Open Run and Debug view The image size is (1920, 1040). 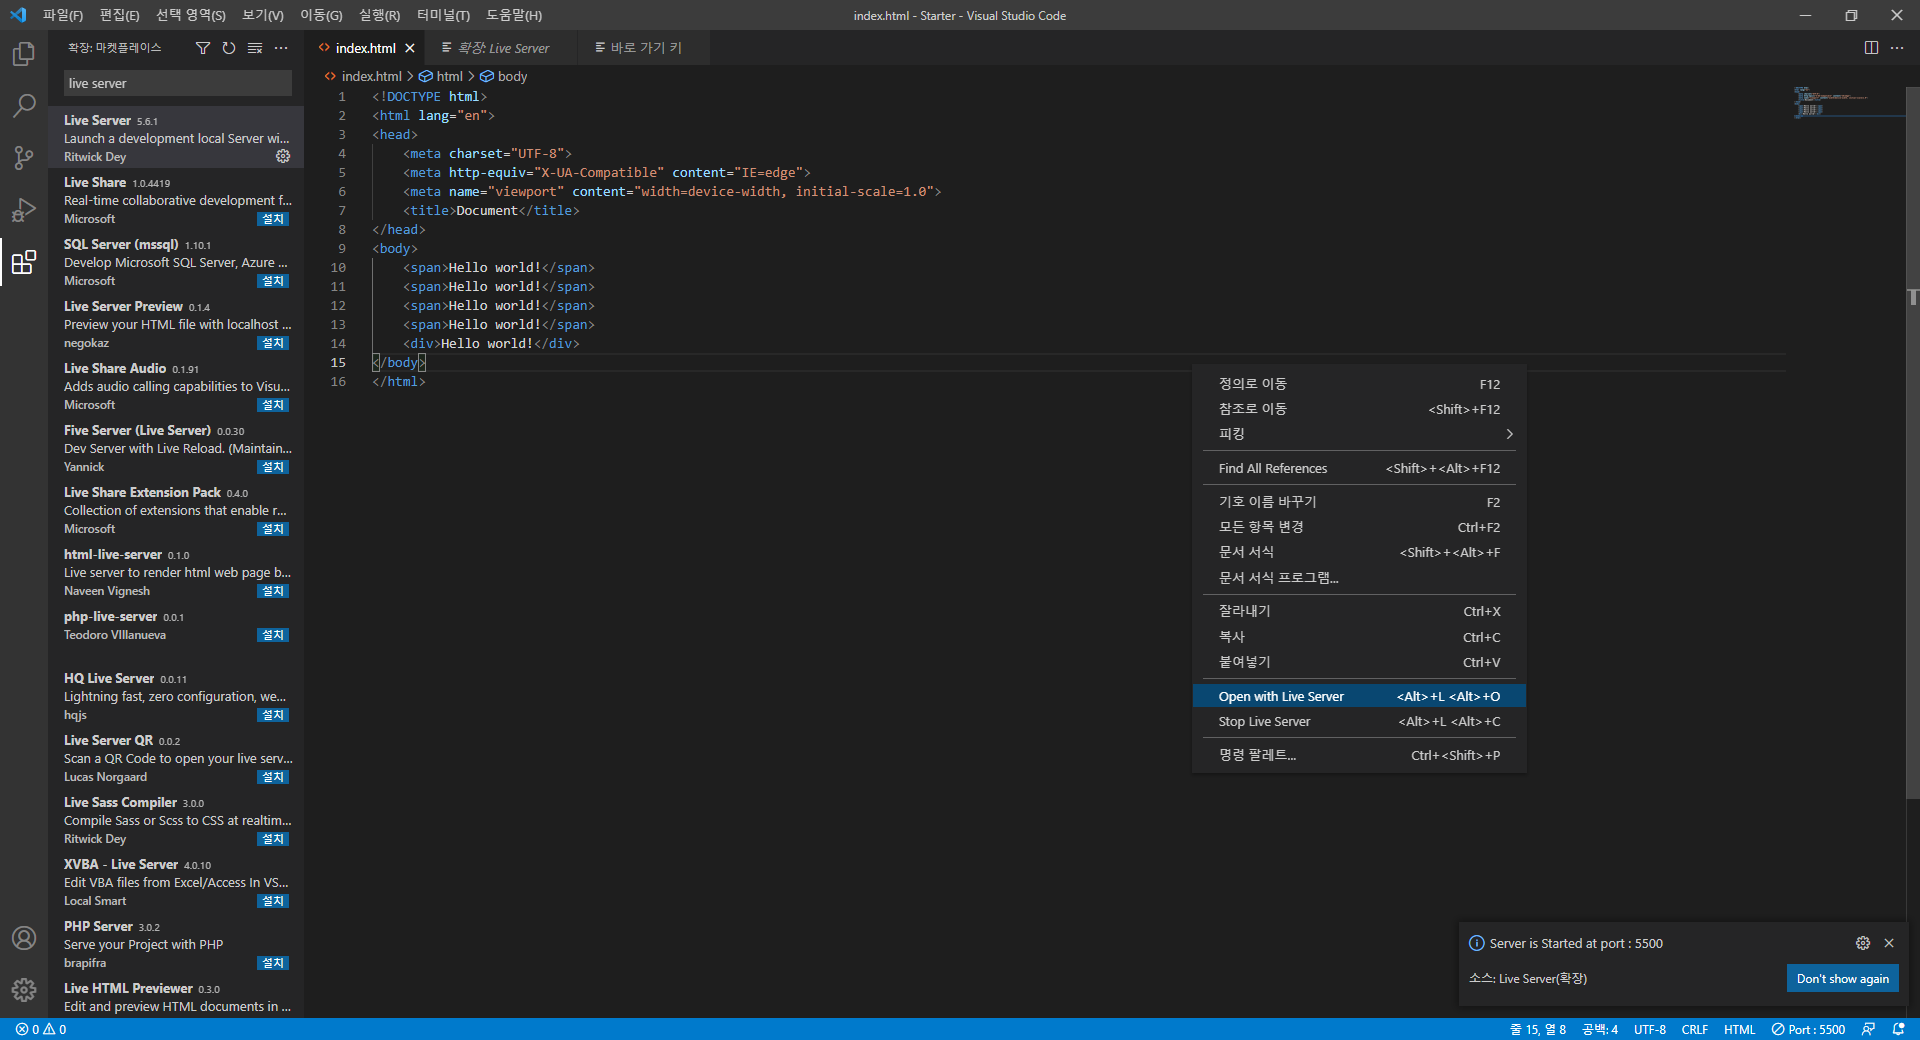click(x=24, y=210)
